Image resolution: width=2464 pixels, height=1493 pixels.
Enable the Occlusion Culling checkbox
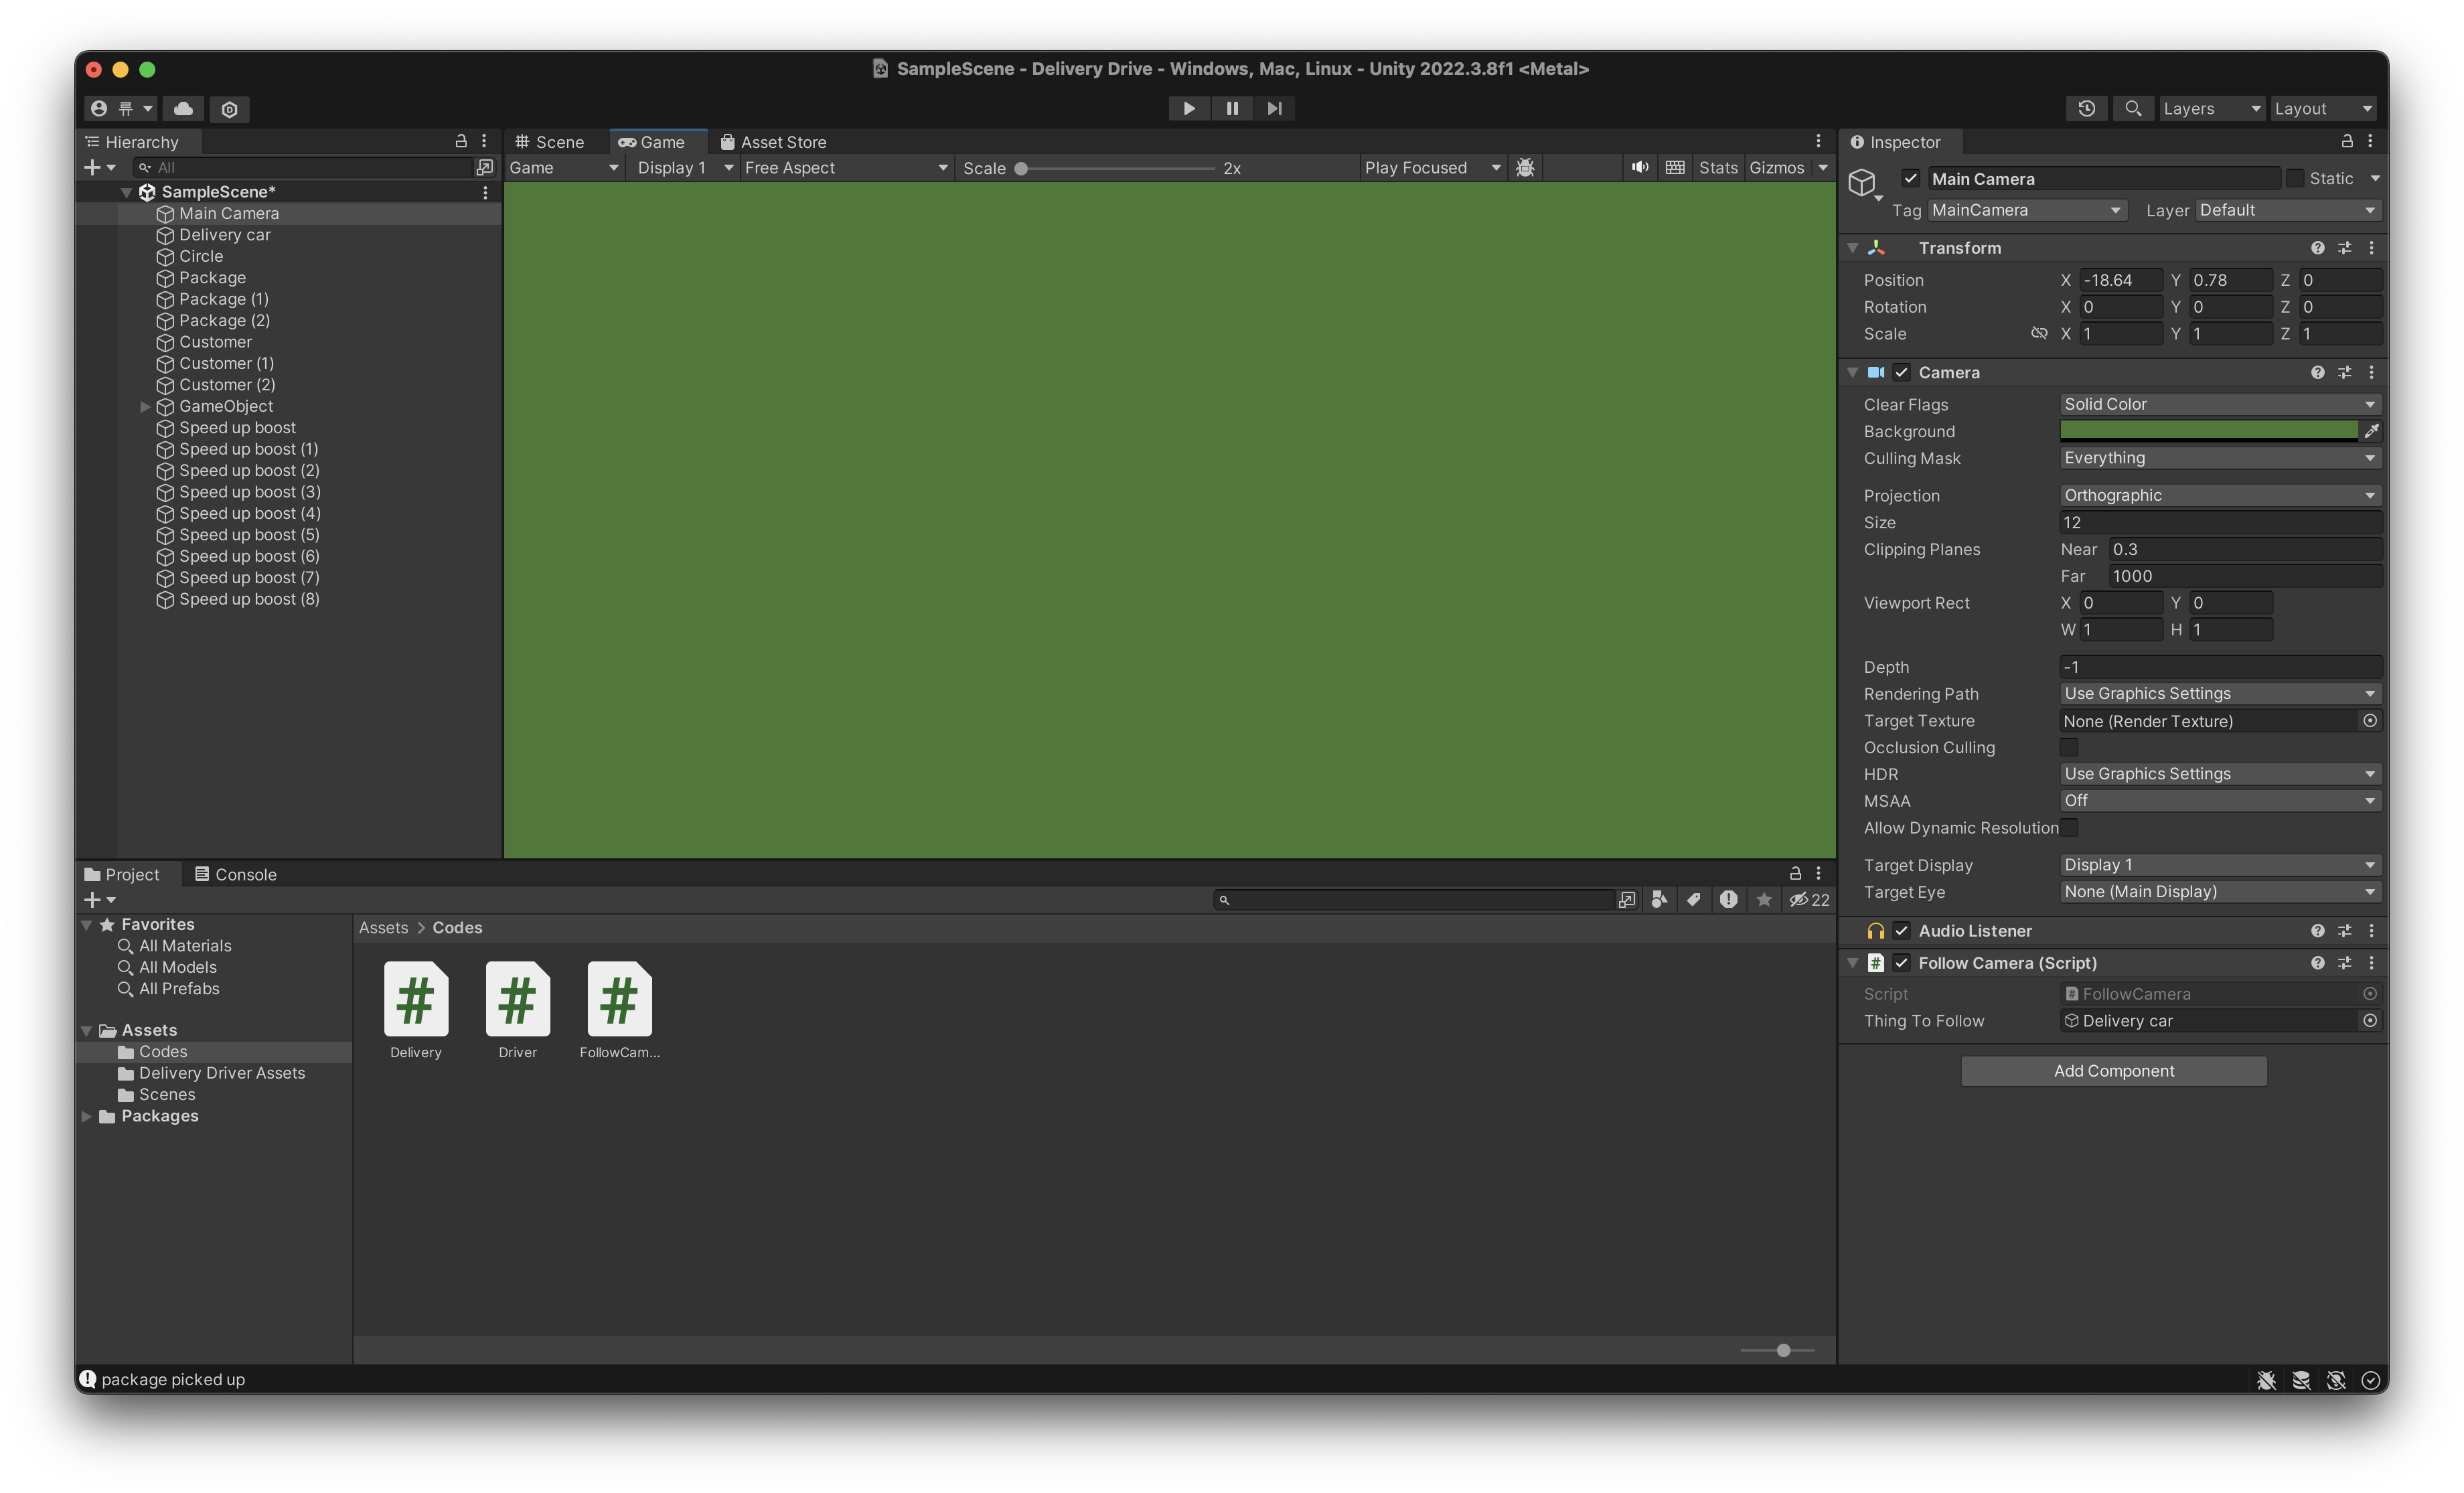(x=2069, y=747)
